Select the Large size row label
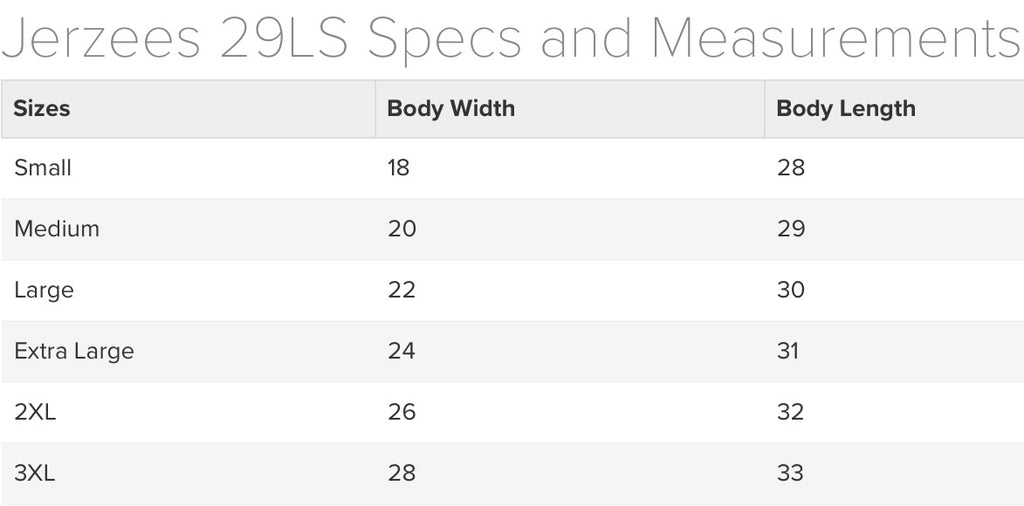 [x=44, y=291]
